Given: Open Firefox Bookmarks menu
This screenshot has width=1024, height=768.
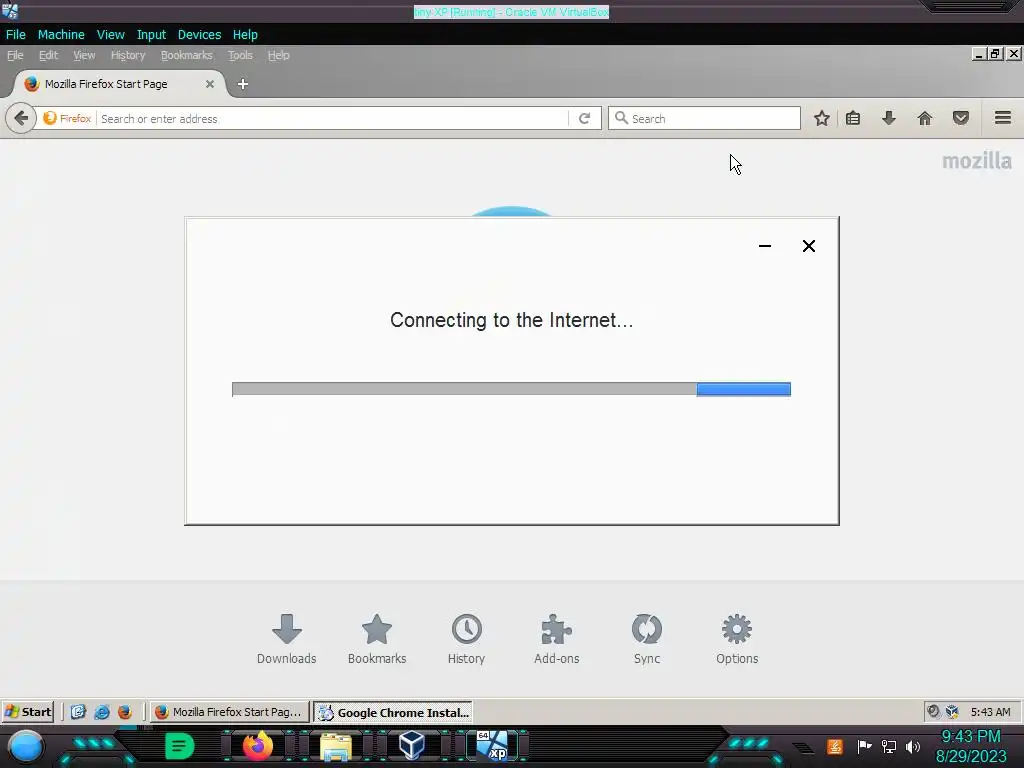Looking at the screenshot, I should pos(186,56).
